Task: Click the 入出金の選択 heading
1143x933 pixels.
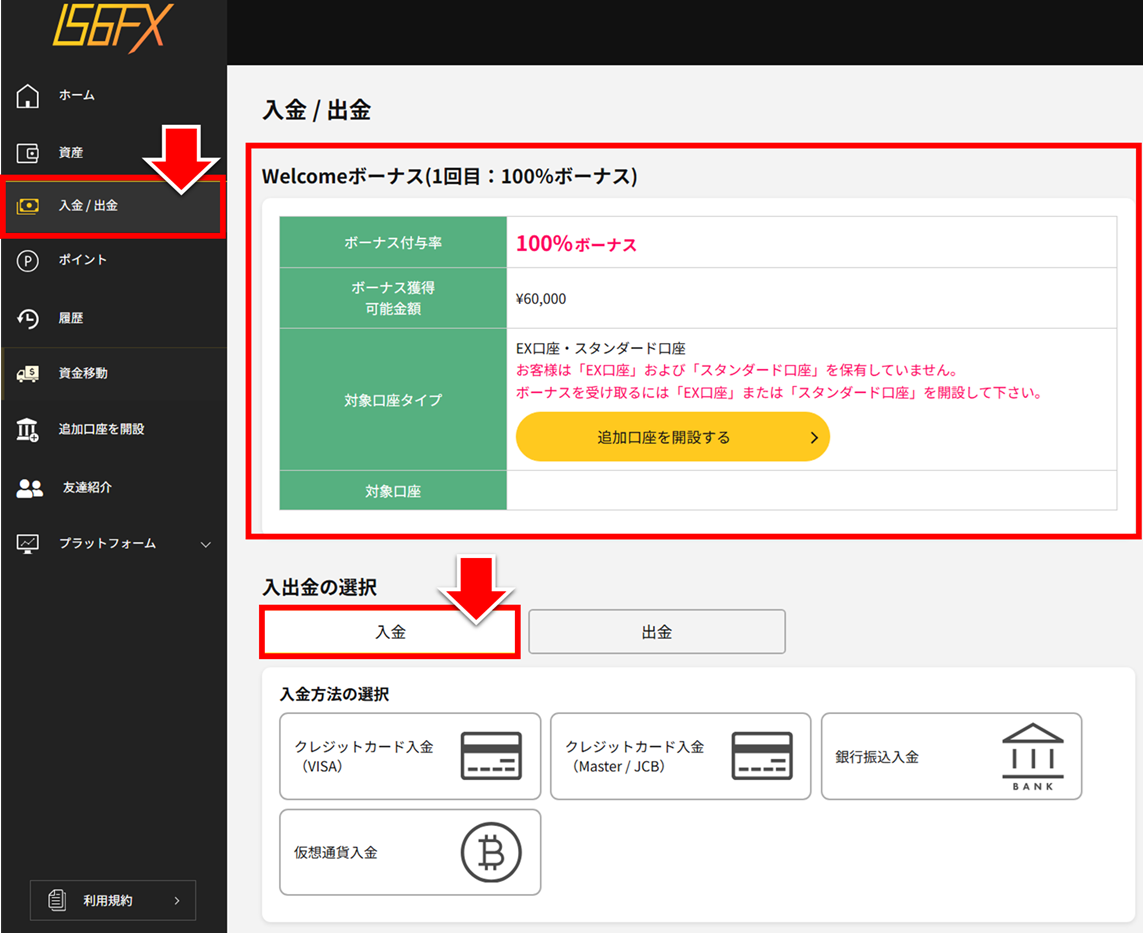Action: click(319, 587)
